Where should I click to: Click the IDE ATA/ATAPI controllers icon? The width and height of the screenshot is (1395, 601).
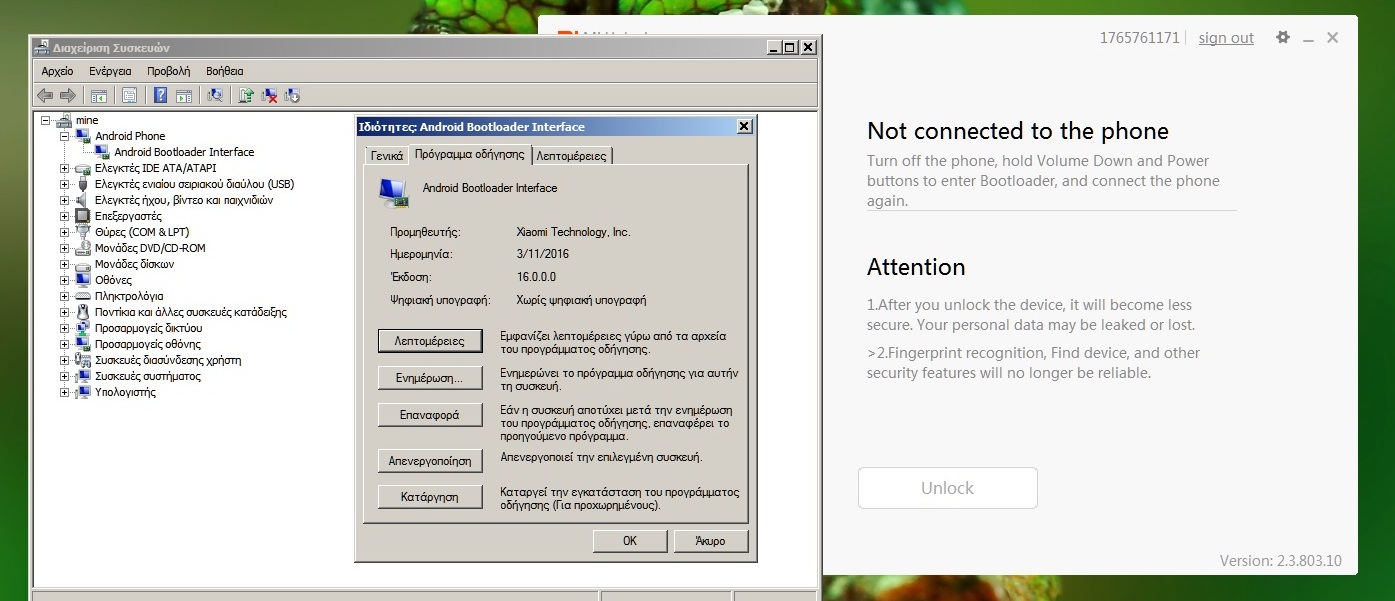click(x=83, y=168)
